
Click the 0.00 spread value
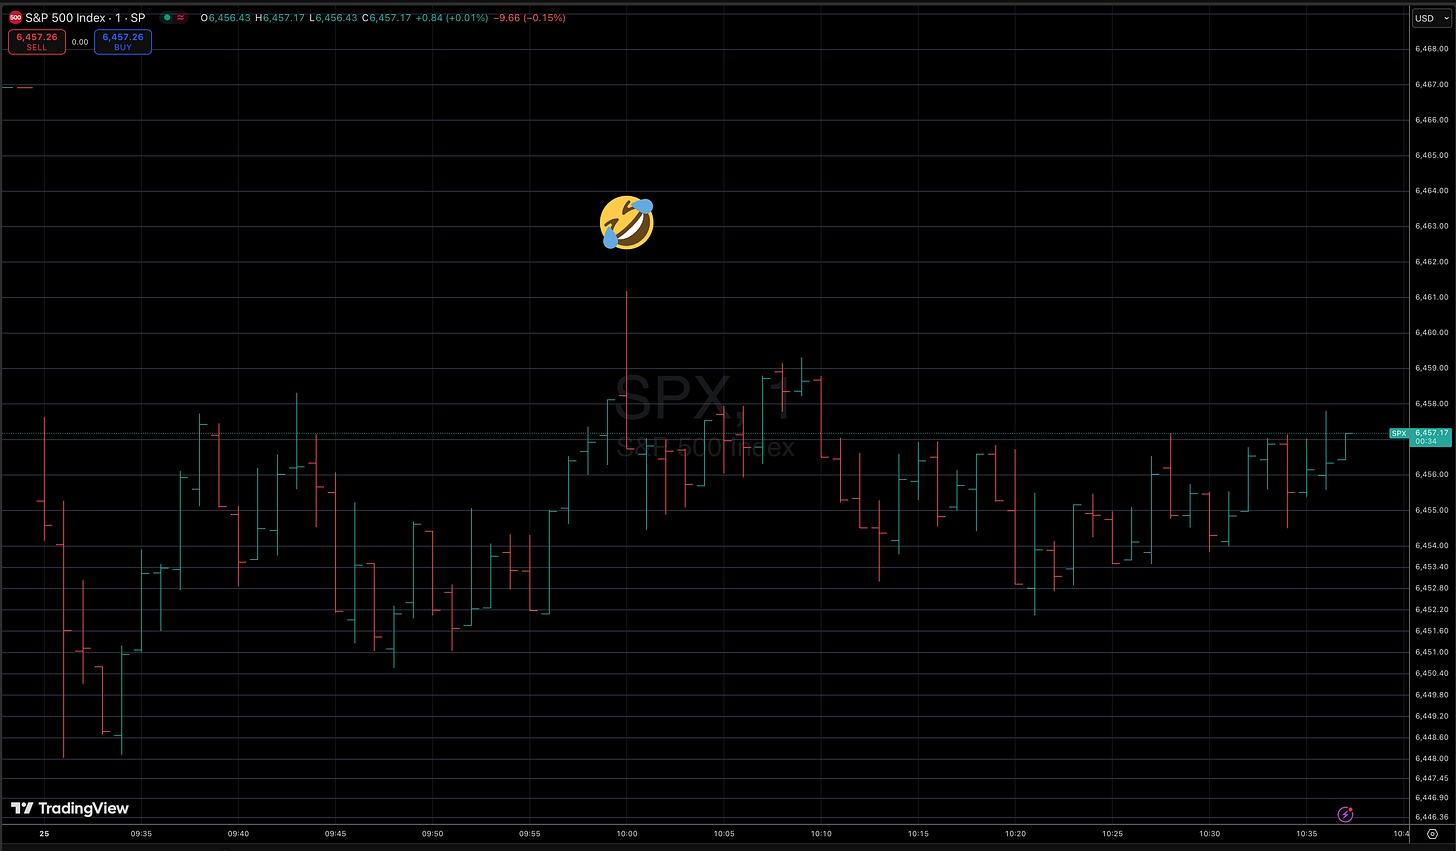(80, 42)
